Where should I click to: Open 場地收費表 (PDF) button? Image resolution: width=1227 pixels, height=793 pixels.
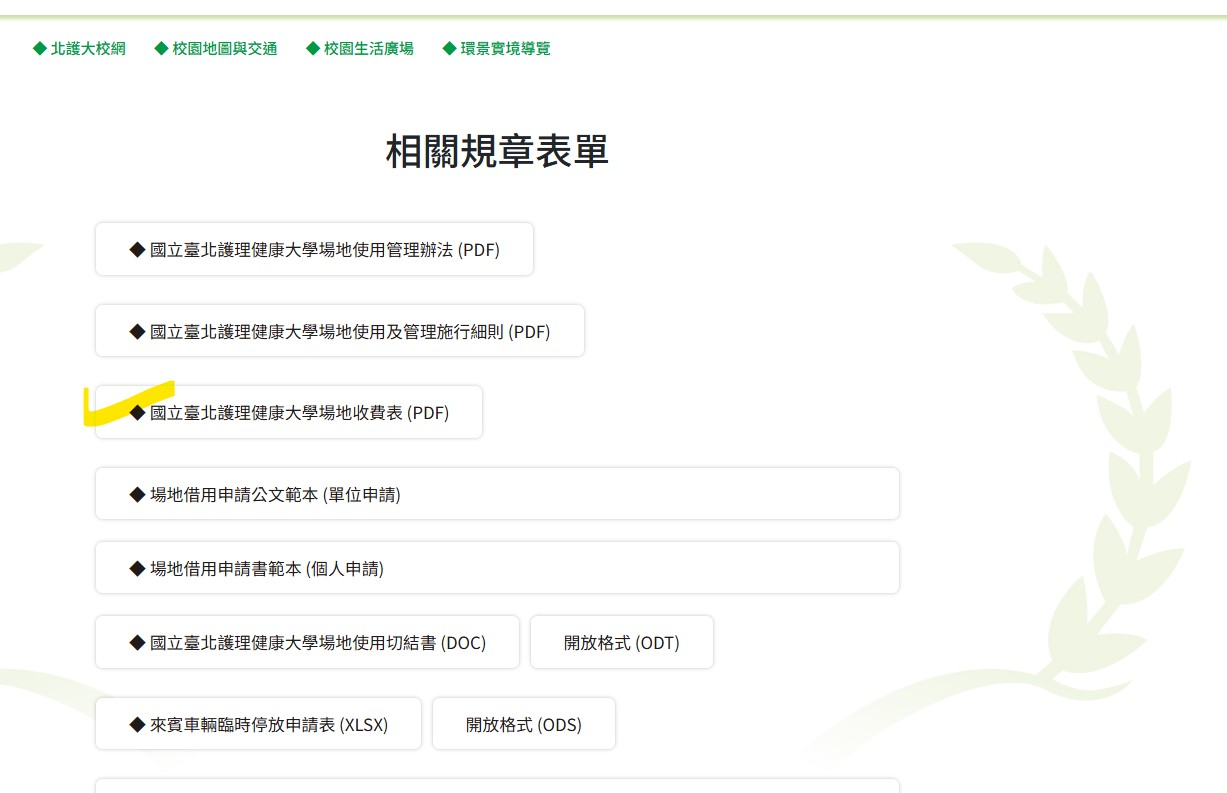tap(289, 412)
